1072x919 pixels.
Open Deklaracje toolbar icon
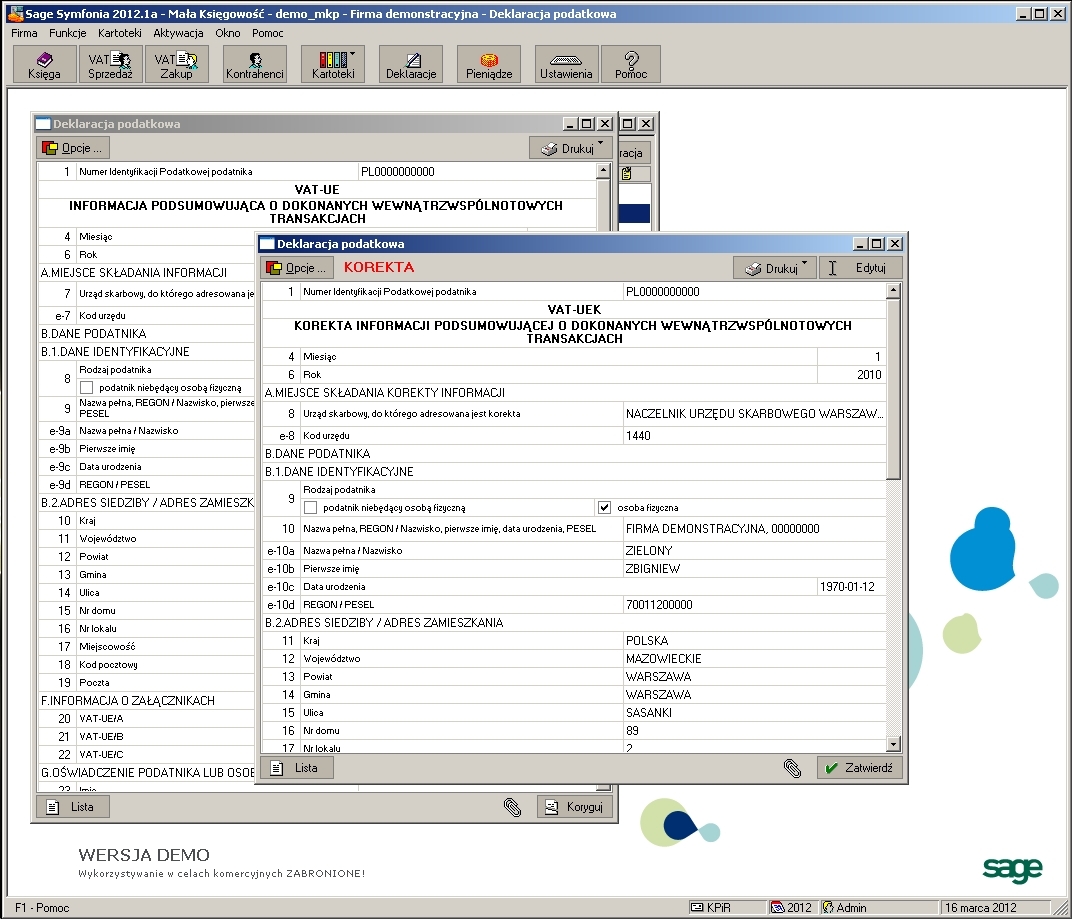(x=411, y=64)
